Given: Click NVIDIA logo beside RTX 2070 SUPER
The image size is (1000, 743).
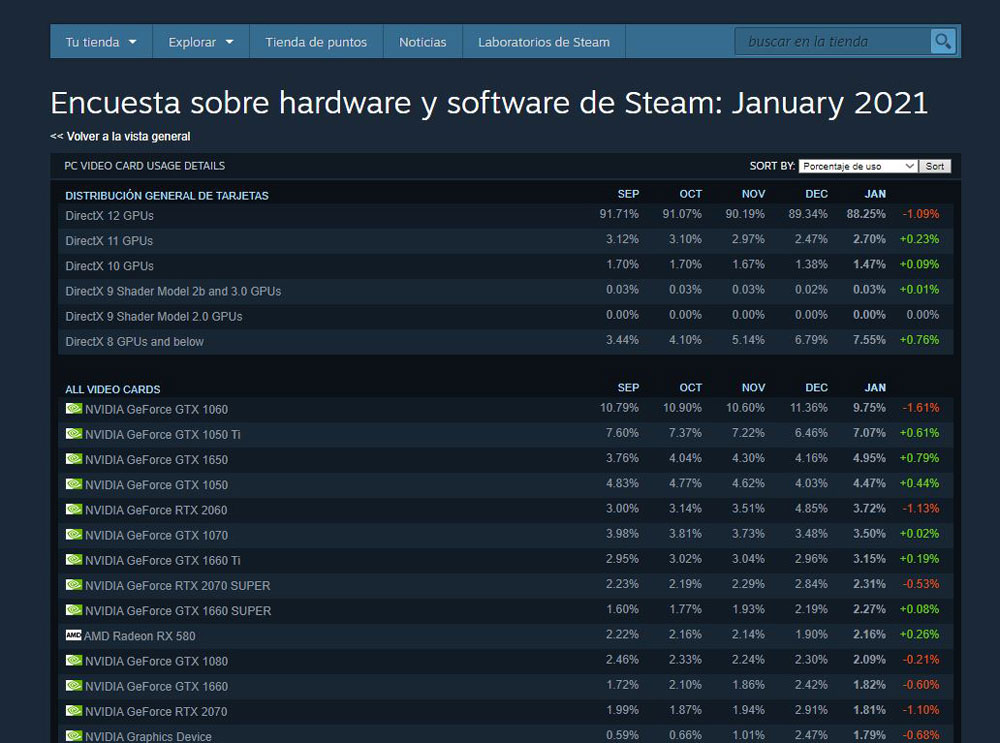Looking at the screenshot, I should [74, 585].
